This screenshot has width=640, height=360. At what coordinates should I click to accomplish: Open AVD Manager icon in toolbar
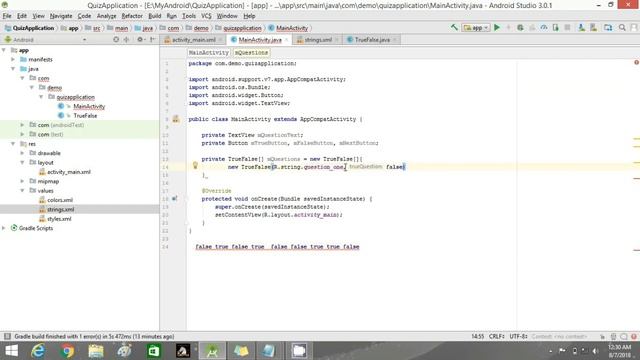tap(582, 27)
